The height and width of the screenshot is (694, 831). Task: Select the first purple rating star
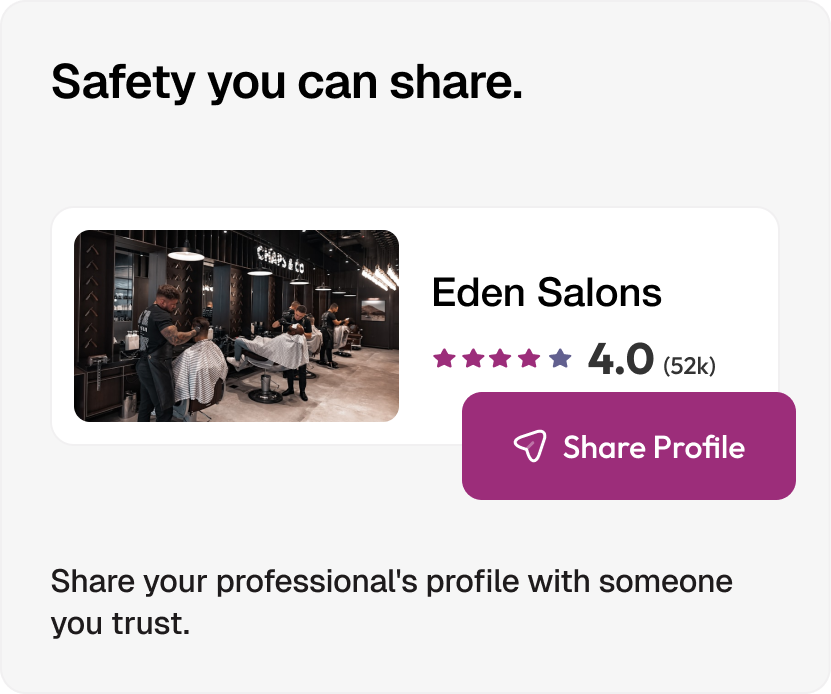click(444, 358)
